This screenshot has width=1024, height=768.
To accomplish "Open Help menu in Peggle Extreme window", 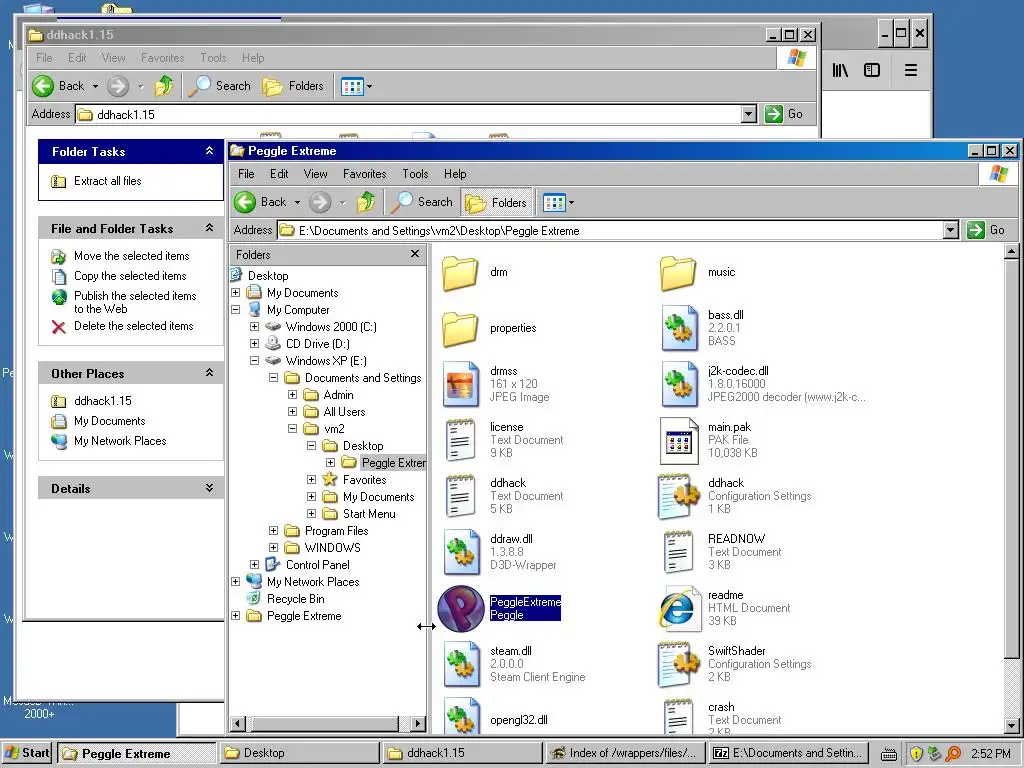I will click(x=455, y=174).
